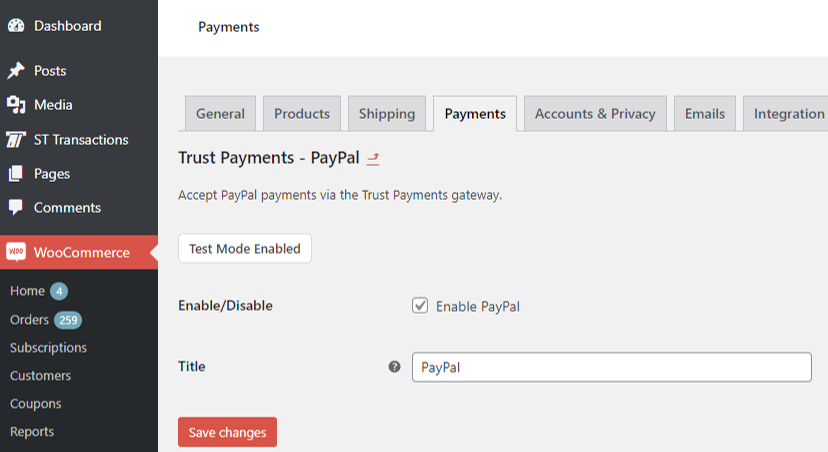The image size is (828, 452).
Task: Click the Trust Payments - PayPal heading
Action: pyautogui.click(x=269, y=158)
